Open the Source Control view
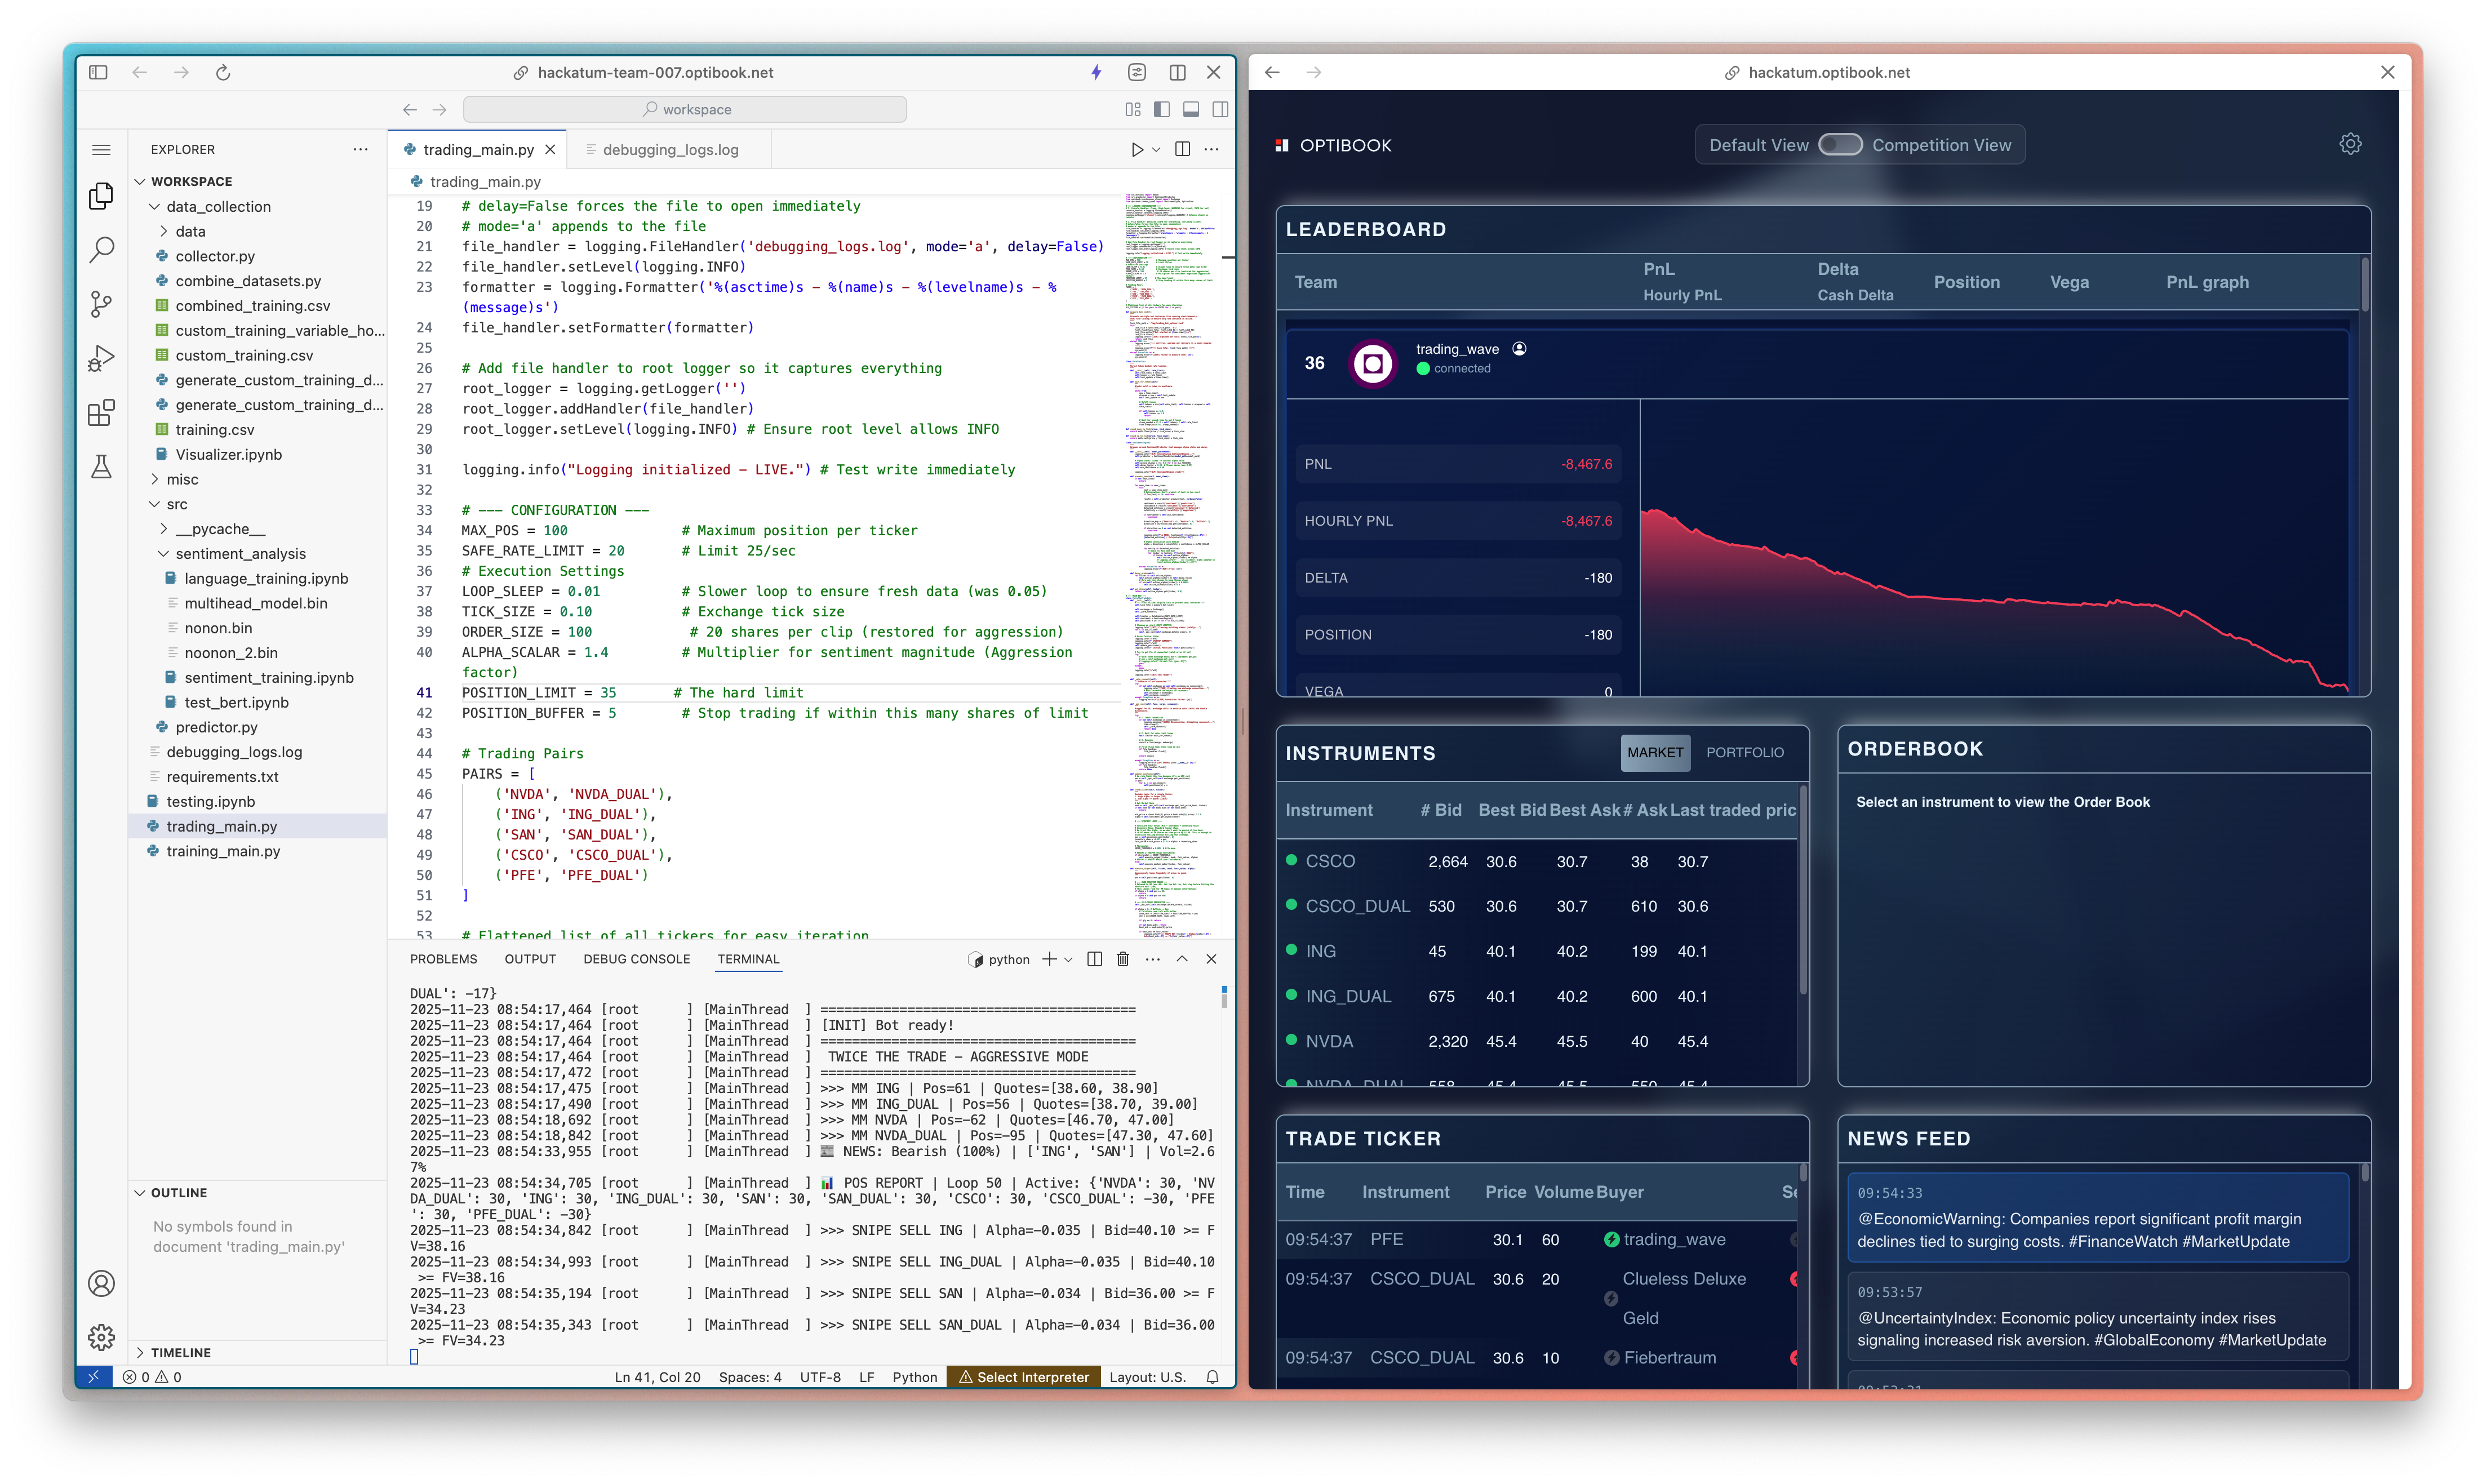 click(x=101, y=304)
